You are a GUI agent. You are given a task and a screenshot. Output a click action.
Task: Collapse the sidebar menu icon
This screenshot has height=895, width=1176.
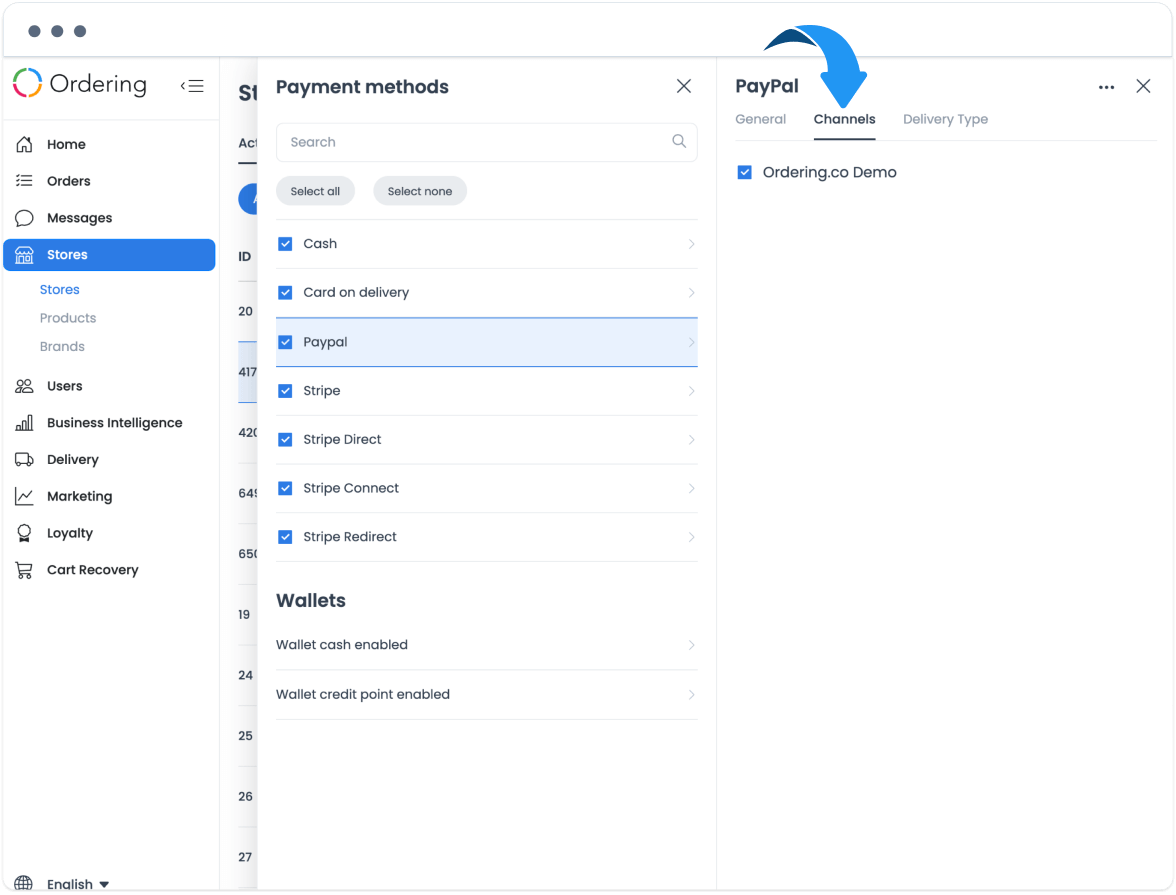tap(192, 86)
